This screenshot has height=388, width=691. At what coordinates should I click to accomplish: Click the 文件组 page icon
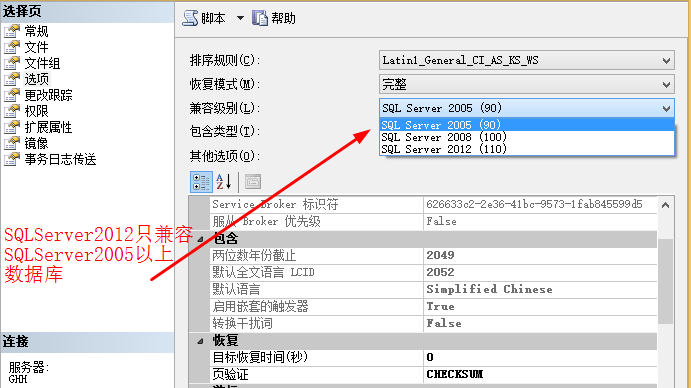click(x=12, y=63)
